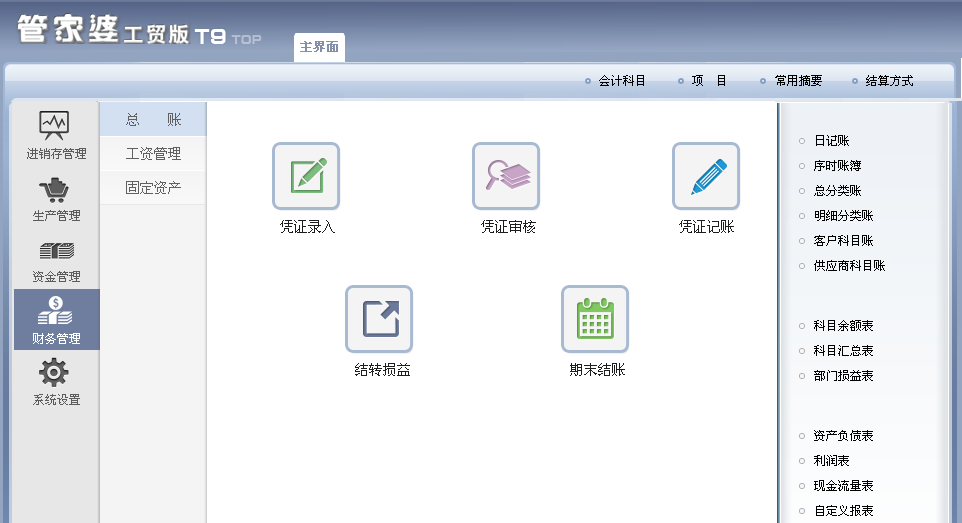Open the 凭证记账 voucher posting icon
Image resolution: width=962 pixels, height=523 pixels.
click(706, 176)
